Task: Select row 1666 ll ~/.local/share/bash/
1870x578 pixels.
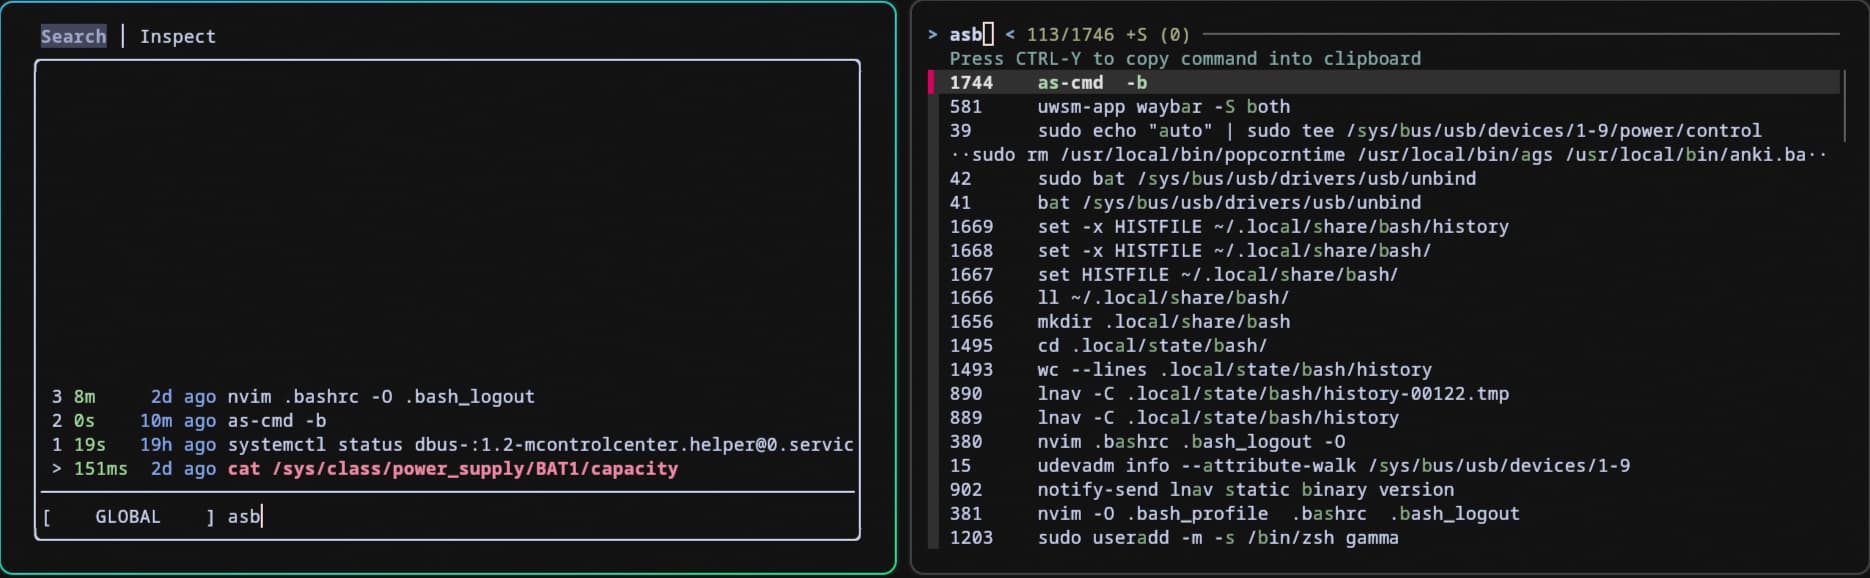Action: tap(1384, 298)
